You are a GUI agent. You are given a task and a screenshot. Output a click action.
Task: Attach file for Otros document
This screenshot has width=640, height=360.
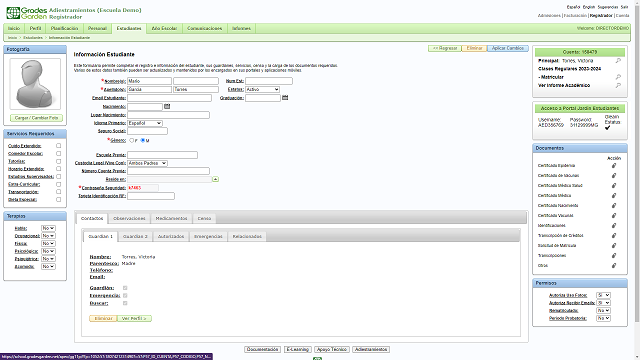pos(613,266)
